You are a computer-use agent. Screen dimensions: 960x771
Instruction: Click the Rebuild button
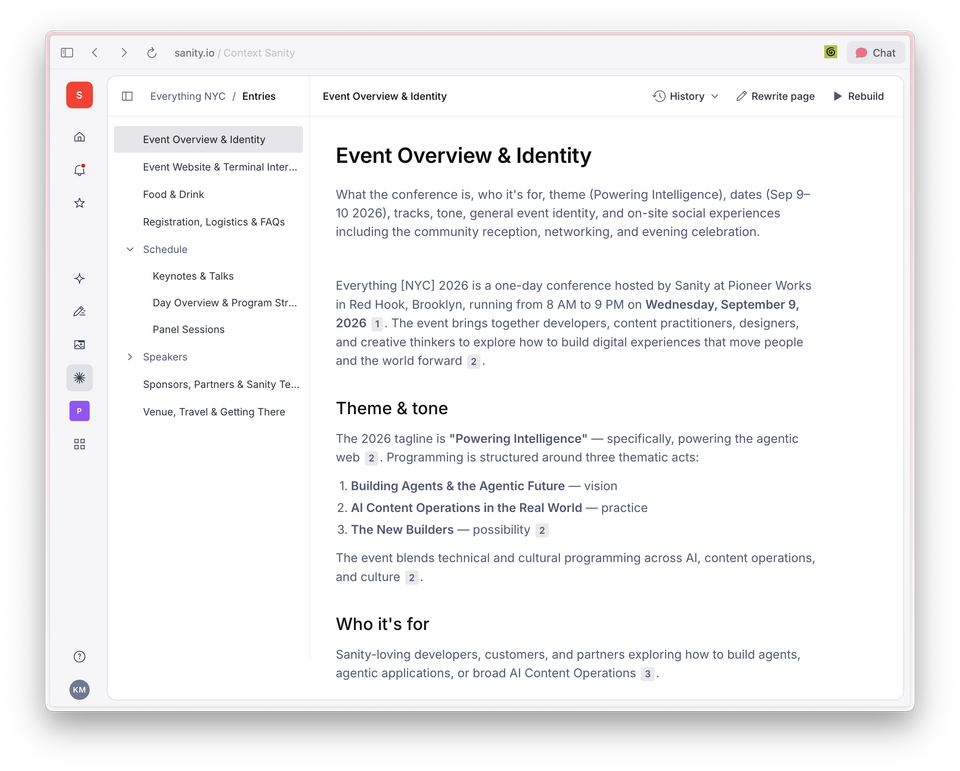pyautogui.click(x=858, y=96)
